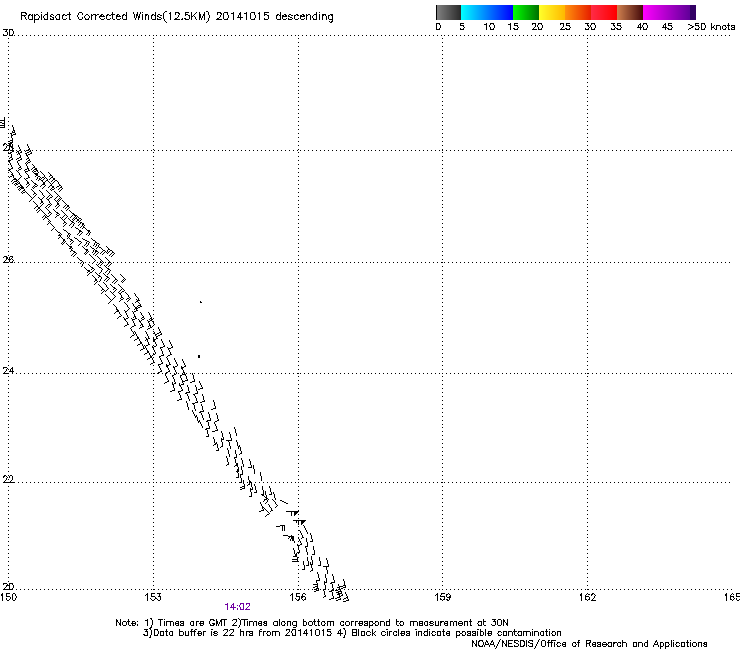The width and height of the screenshot is (740, 650).
Task: Click the latitude label 24
Action: [x=8, y=371]
